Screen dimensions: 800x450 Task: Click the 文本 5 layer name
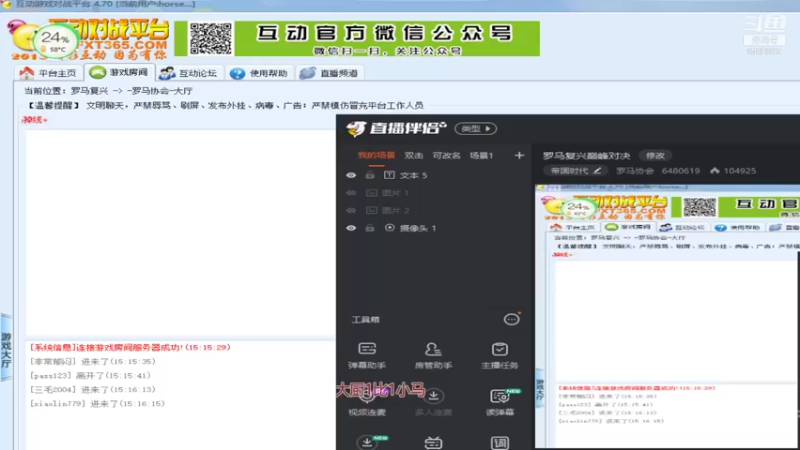(413, 175)
